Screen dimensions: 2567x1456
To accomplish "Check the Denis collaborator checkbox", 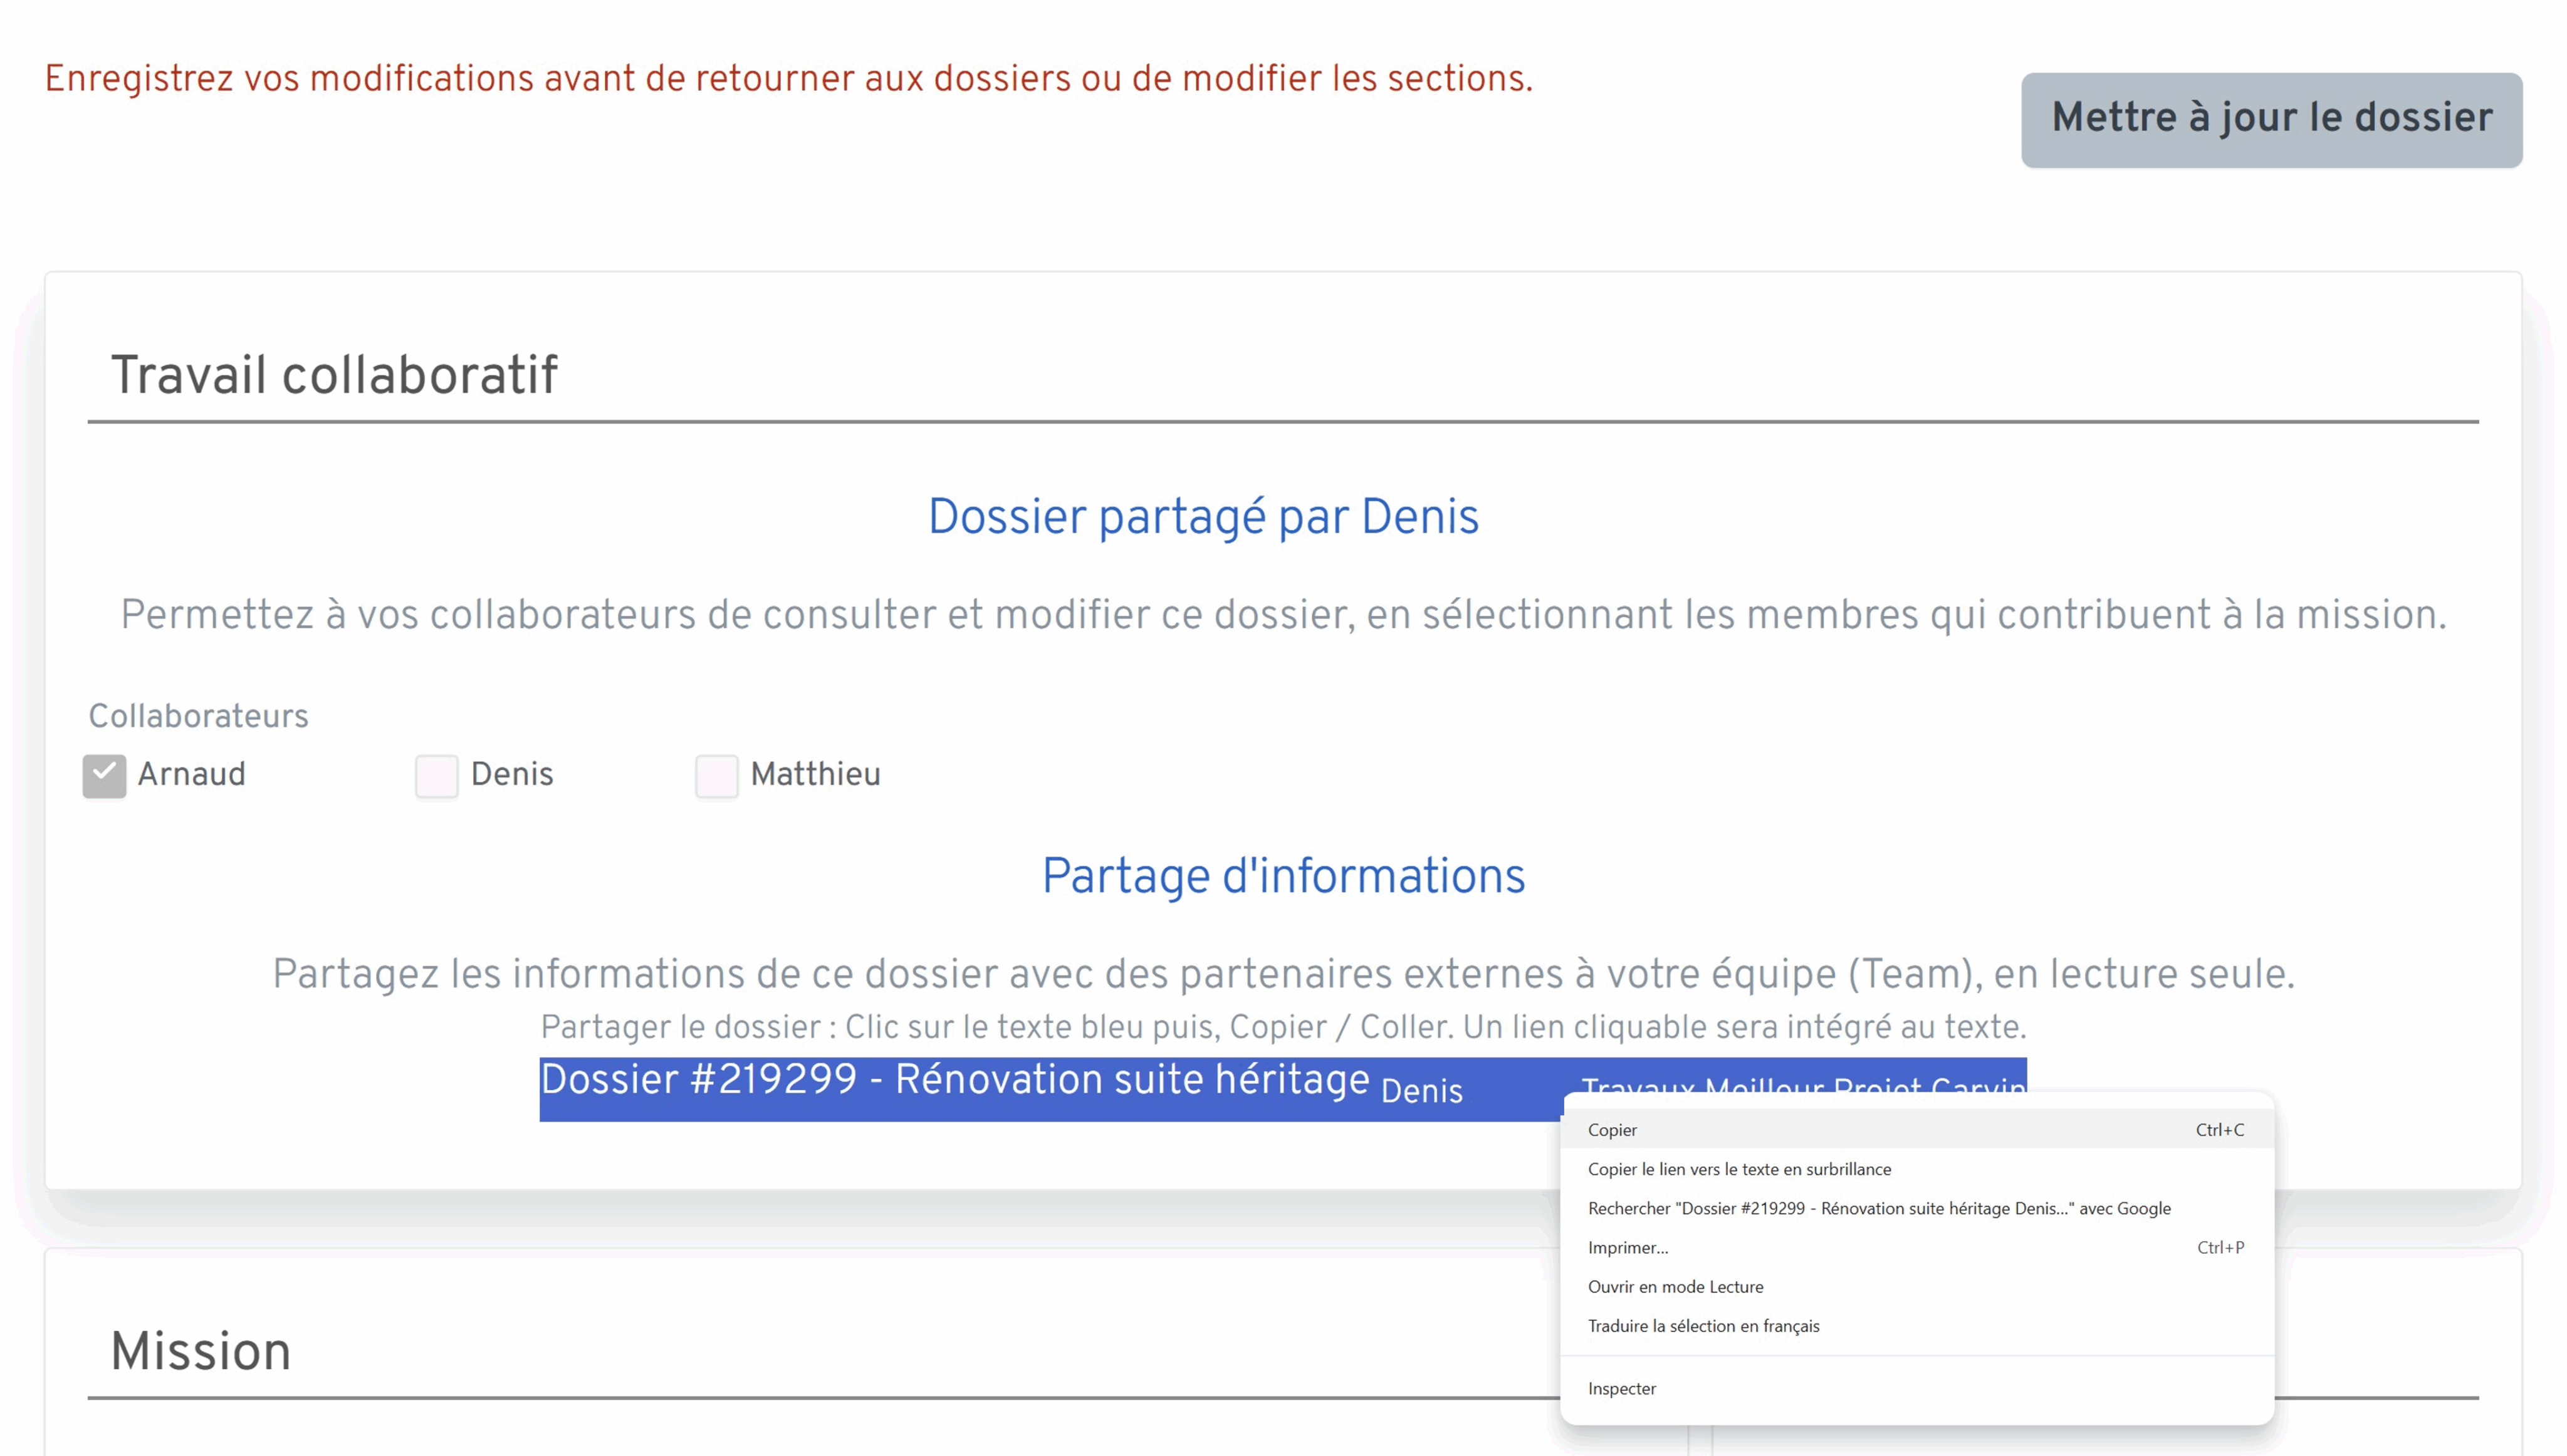I will click(x=436, y=775).
